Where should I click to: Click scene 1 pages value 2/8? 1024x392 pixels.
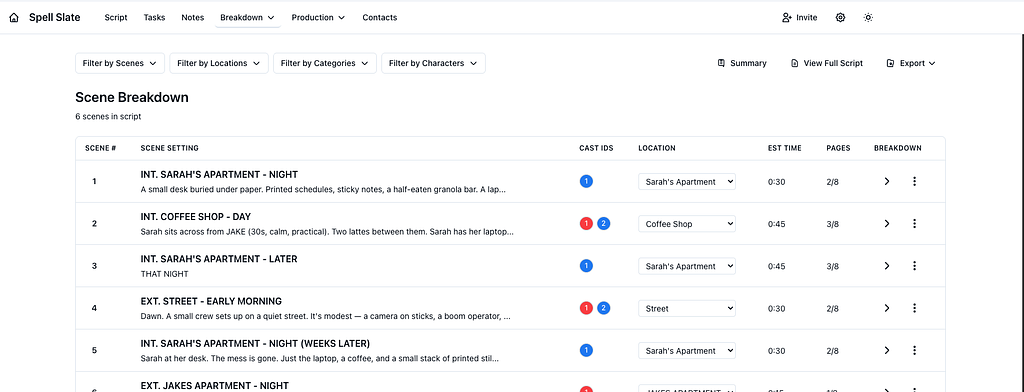click(833, 182)
